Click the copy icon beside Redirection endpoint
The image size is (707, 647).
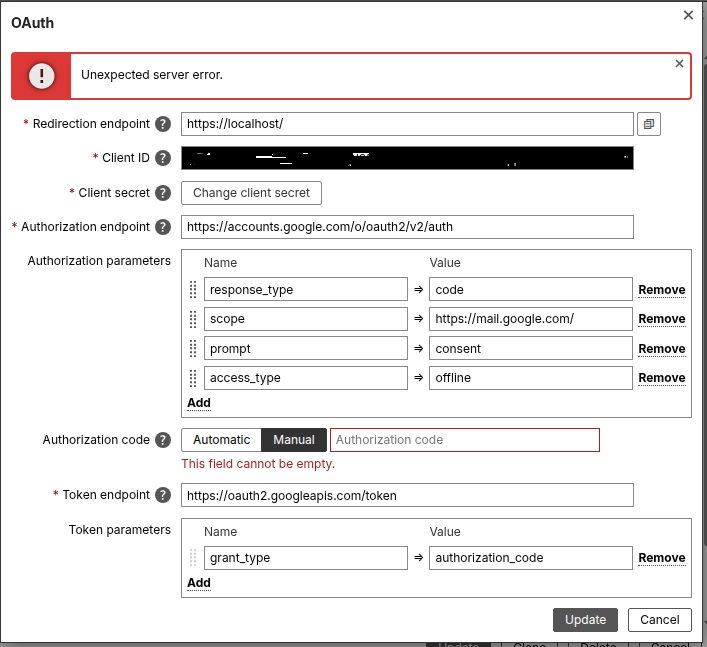tap(648, 124)
